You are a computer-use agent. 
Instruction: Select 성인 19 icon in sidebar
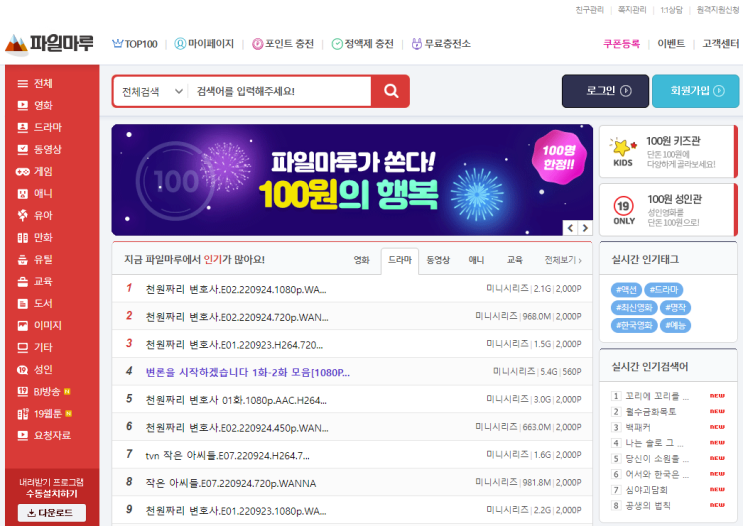[x=22, y=370]
